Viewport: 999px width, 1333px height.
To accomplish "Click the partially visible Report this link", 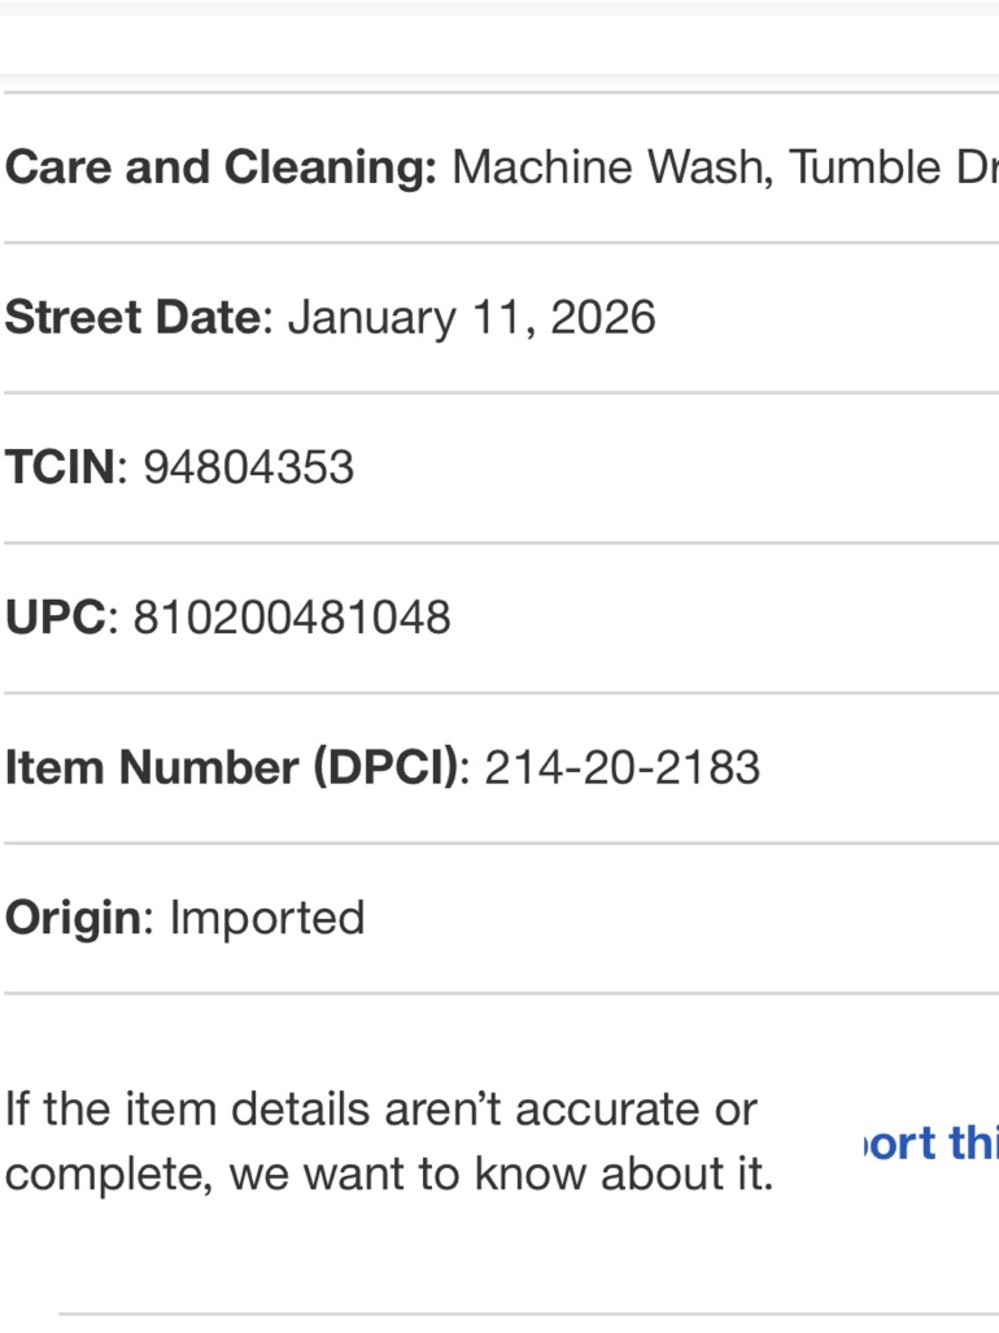I will click(x=930, y=1143).
